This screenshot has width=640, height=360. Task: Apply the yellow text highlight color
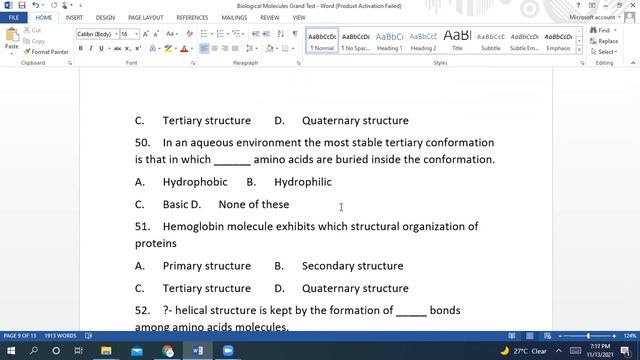168,49
